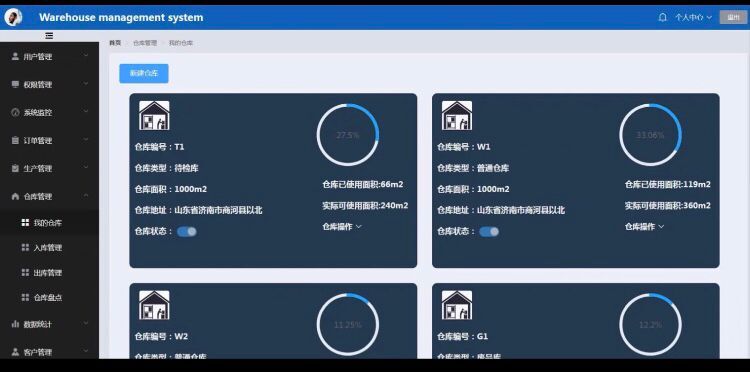This screenshot has height=372, width=750.
Task: Click warehouse W1 building icon
Action: [457, 115]
